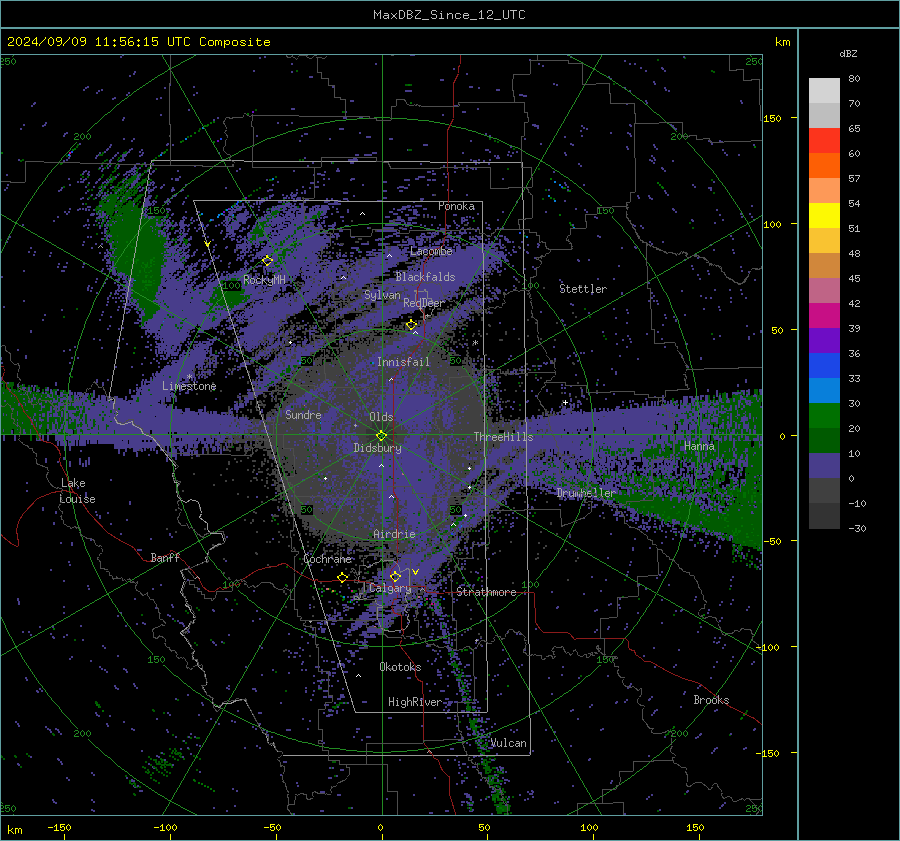Image resolution: width=900 pixels, height=841 pixels.
Task: Select the Brooks label
Action: 711,700
